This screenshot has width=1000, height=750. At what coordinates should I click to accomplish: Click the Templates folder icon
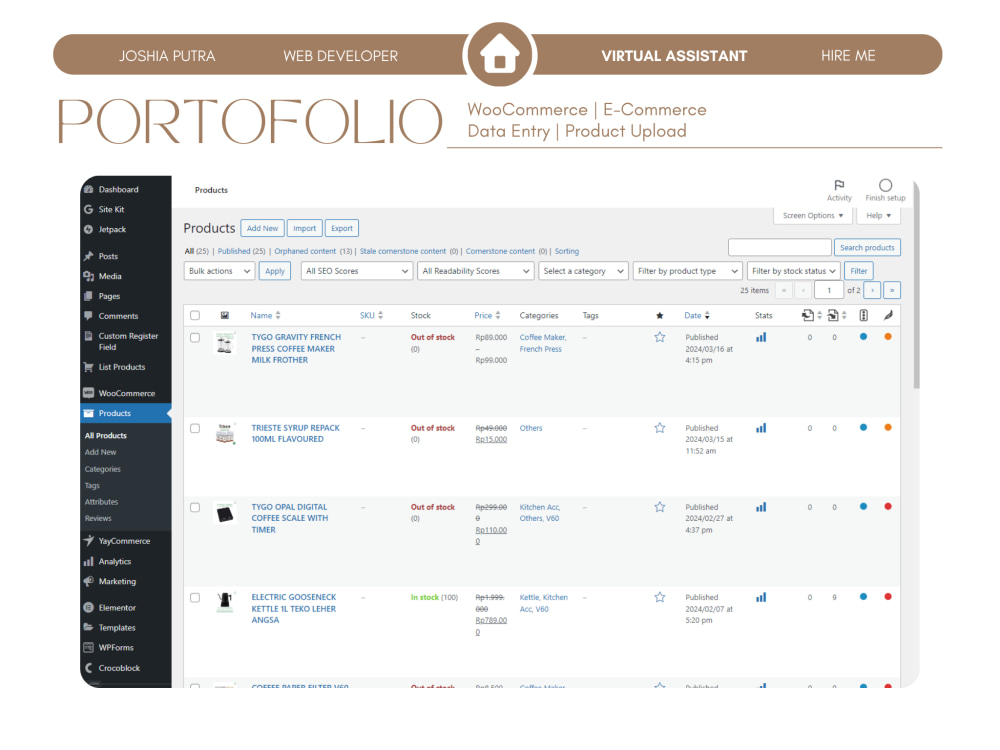pyautogui.click(x=89, y=627)
